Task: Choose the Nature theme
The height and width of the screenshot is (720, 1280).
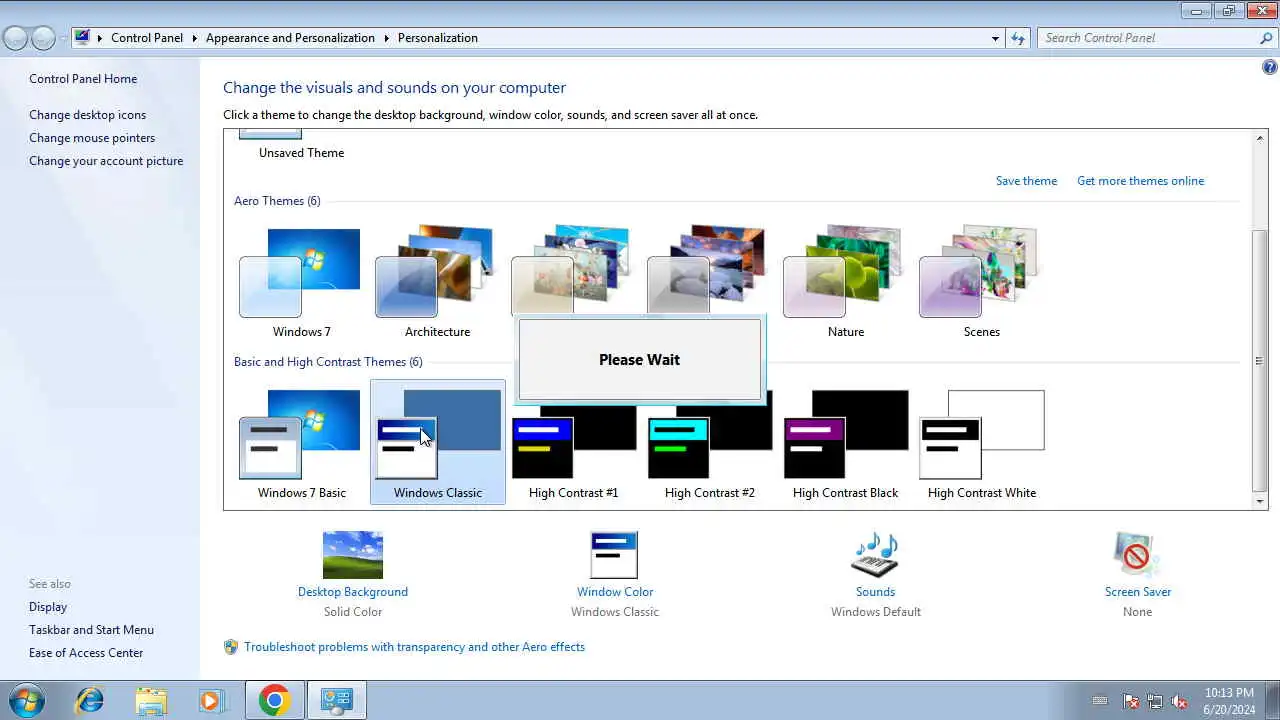Action: (x=845, y=282)
